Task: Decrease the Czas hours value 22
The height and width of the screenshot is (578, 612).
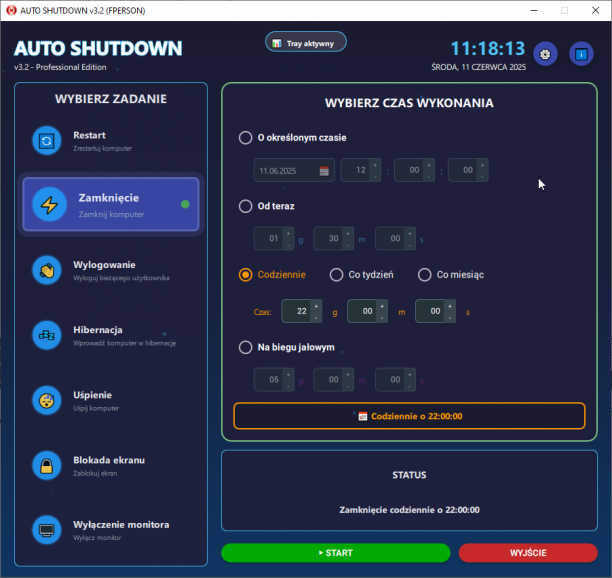Action: pyautogui.click(x=316, y=317)
